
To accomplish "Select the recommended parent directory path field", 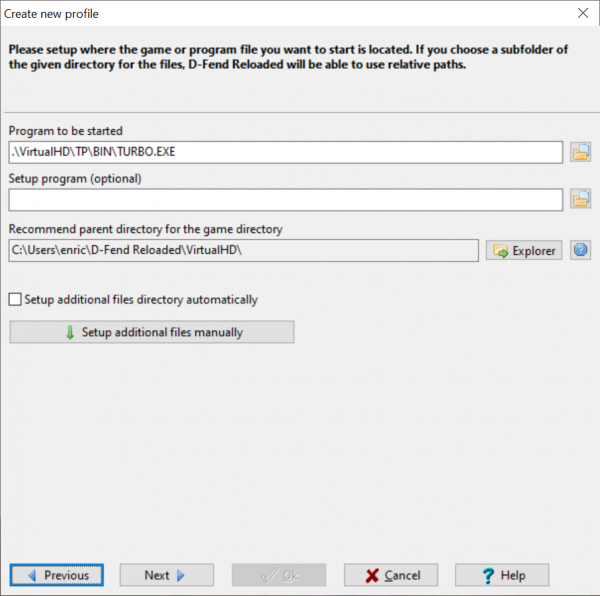I will click(x=243, y=250).
